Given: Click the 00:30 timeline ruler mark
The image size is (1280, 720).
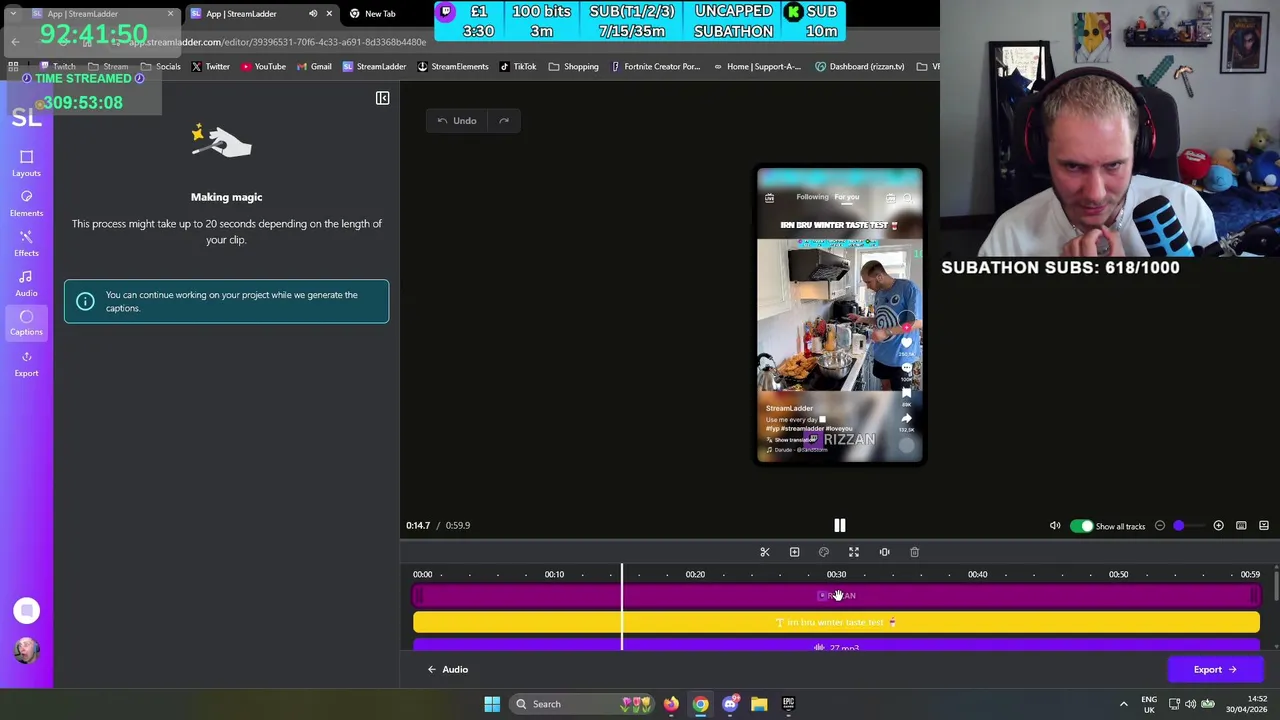Looking at the screenshot, I should [836, 575].
